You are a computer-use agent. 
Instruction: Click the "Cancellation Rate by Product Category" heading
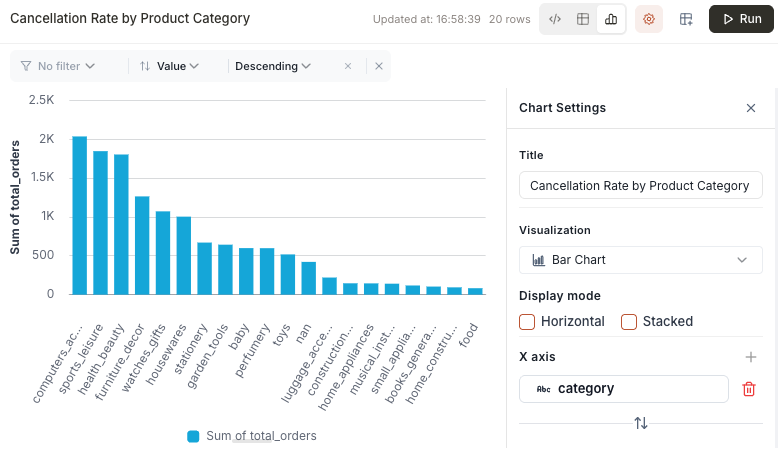point(130,18)
